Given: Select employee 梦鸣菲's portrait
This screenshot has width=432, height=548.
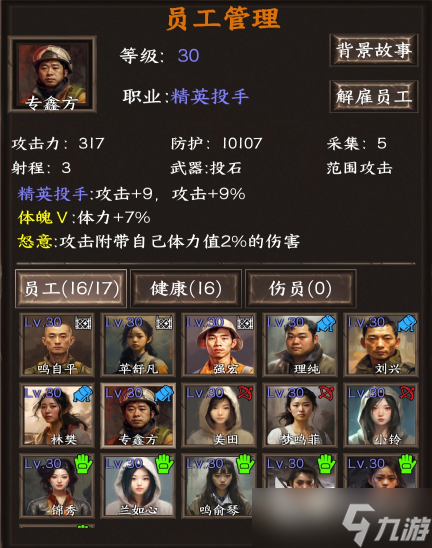Looking at the screenshot, I should tap(300, 416).
